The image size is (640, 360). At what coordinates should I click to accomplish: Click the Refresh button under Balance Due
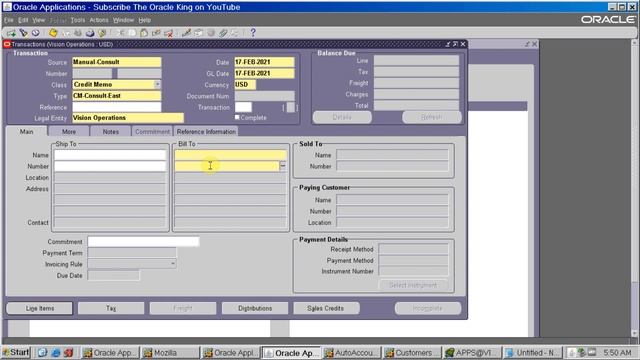coord(432,117)
